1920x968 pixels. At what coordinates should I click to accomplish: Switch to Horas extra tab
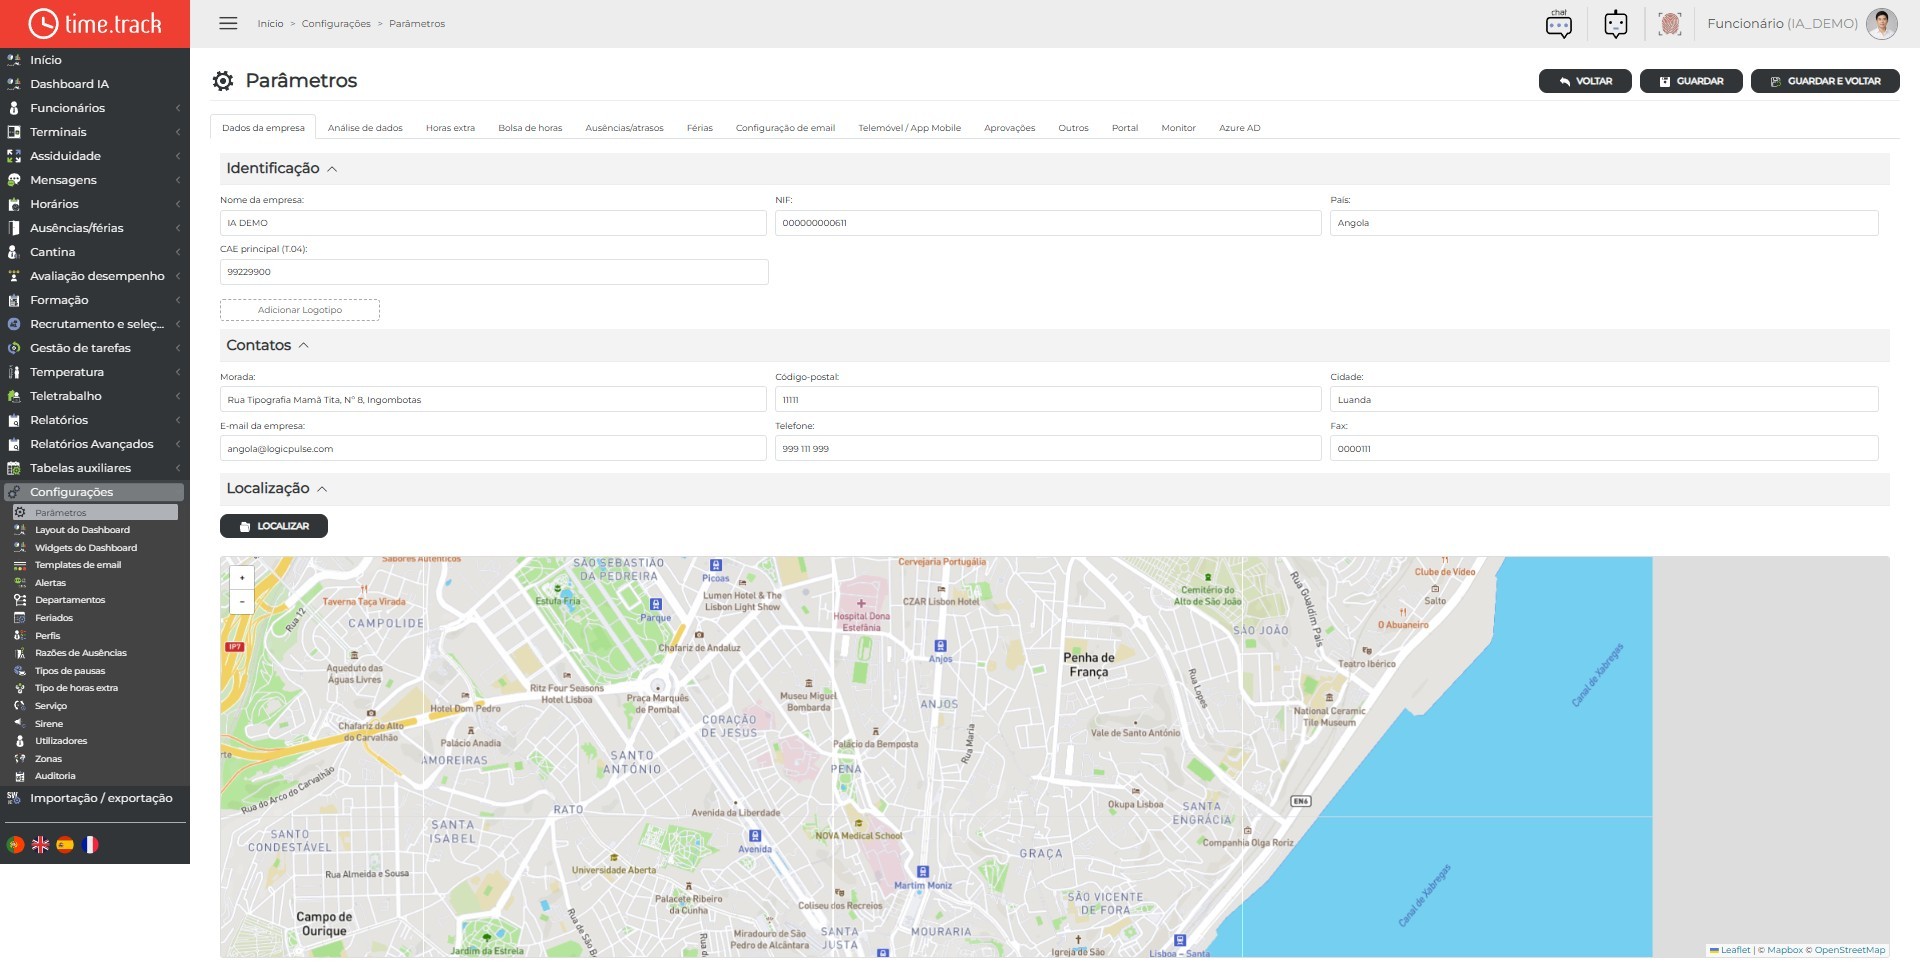450,128
